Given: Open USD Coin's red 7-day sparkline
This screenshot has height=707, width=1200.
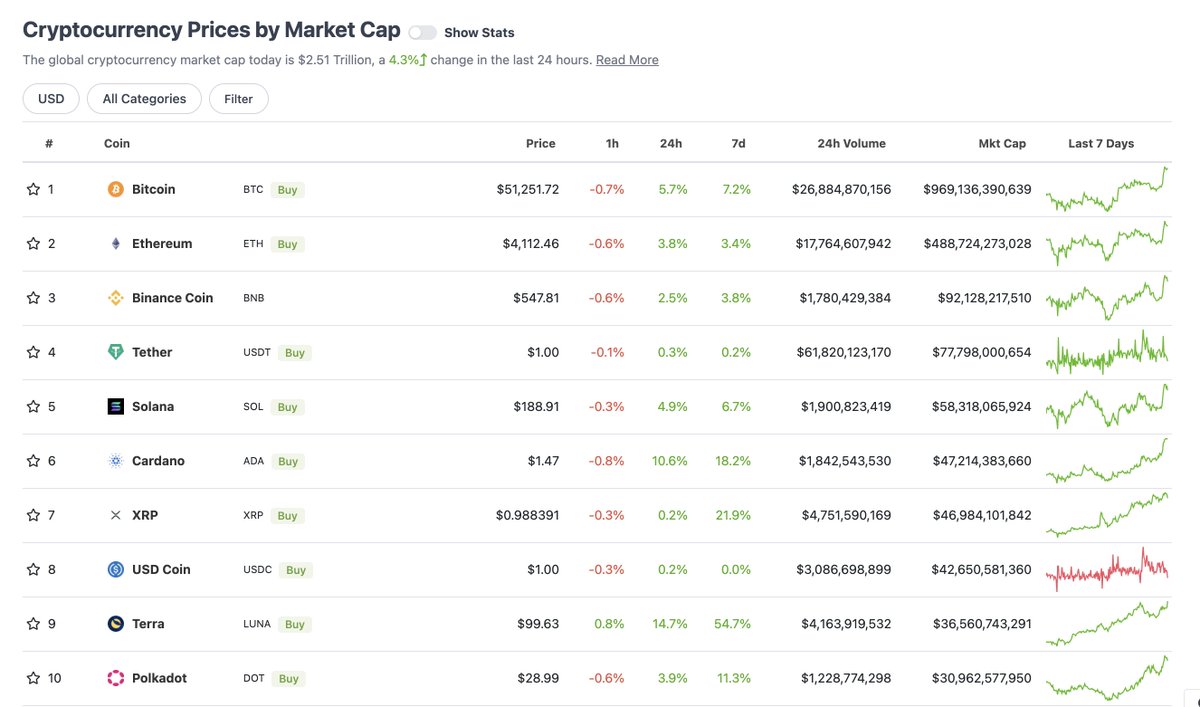Looking at the screenshot, I should [1107, 569].
